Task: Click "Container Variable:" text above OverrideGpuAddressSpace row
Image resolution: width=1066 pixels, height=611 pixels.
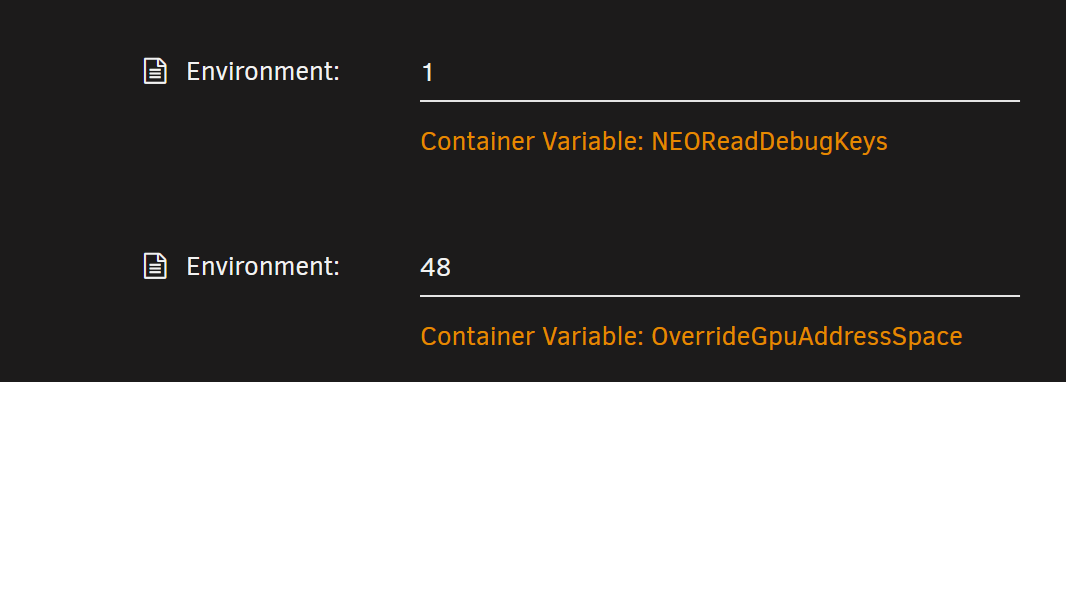Action: (532, 142)
